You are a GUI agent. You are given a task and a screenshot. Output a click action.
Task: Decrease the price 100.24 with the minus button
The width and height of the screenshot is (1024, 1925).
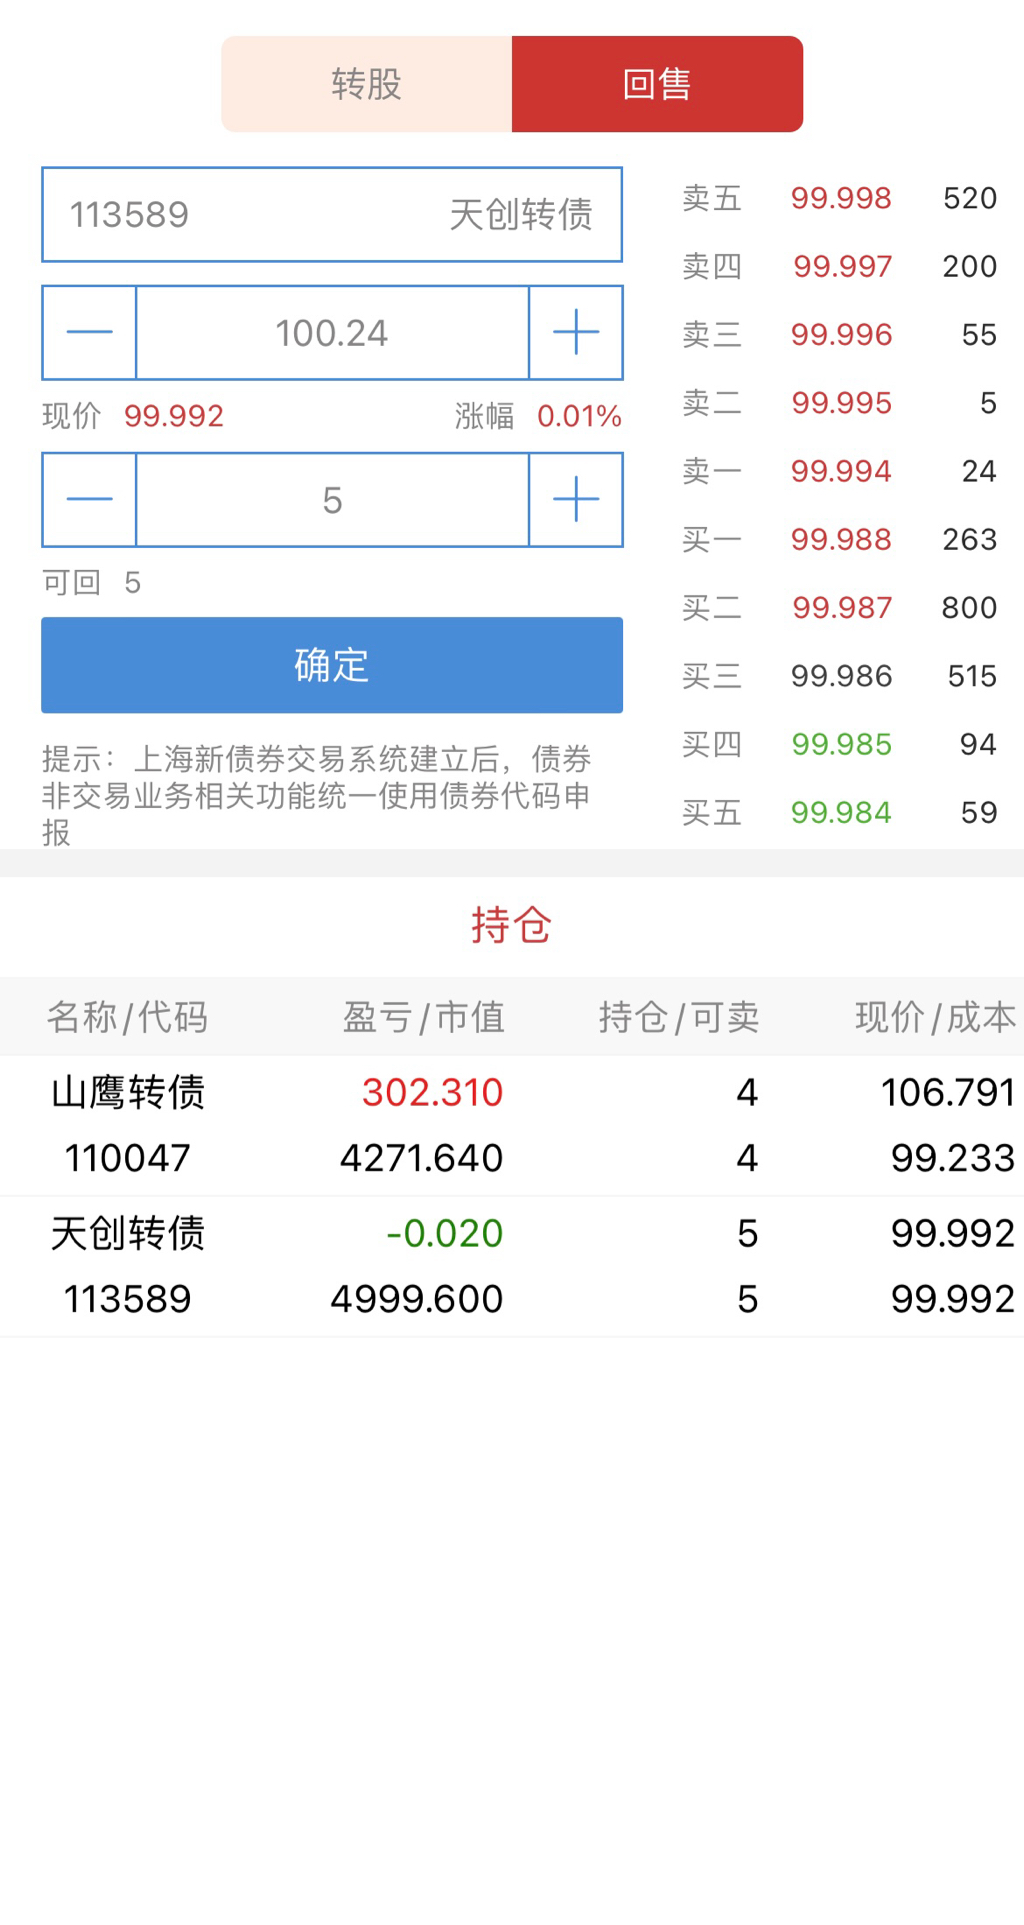point(89,332)
